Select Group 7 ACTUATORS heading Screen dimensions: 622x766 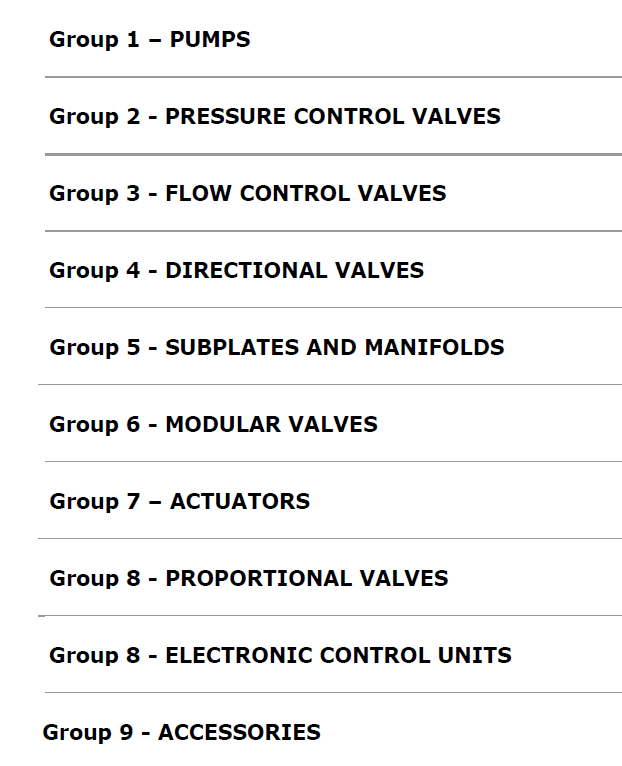click(179, 501)
